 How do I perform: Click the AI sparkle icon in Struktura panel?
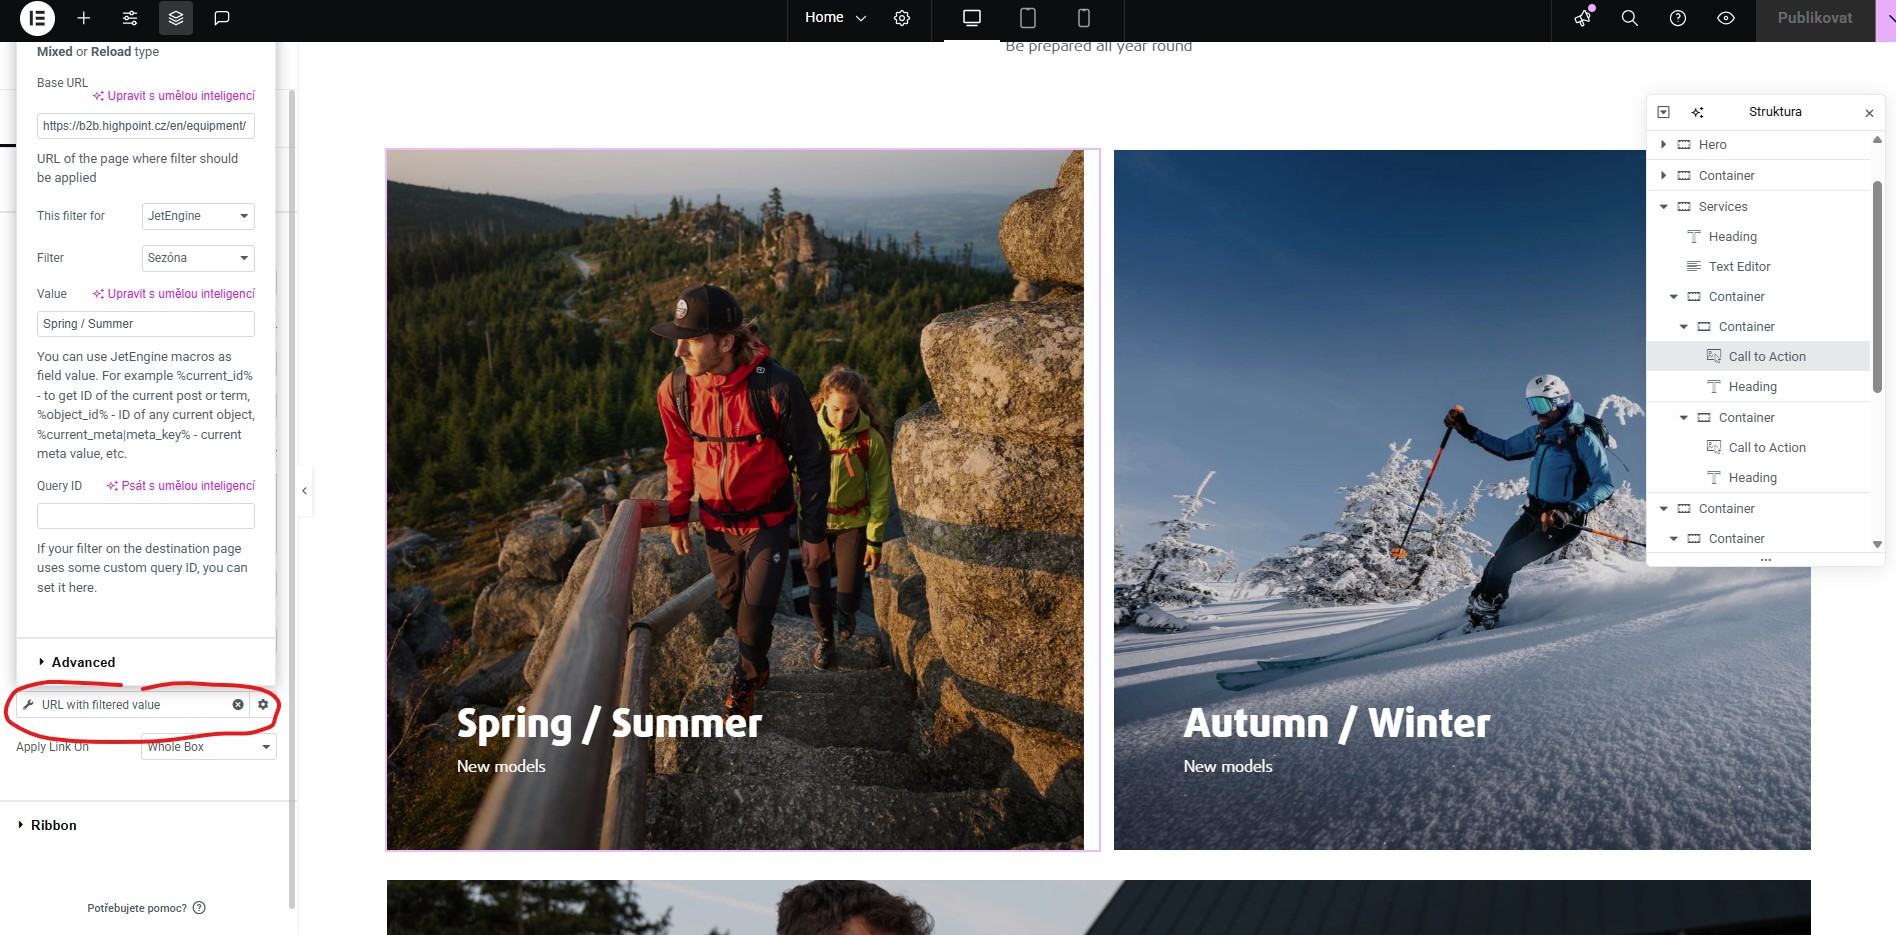point(1697,112)
